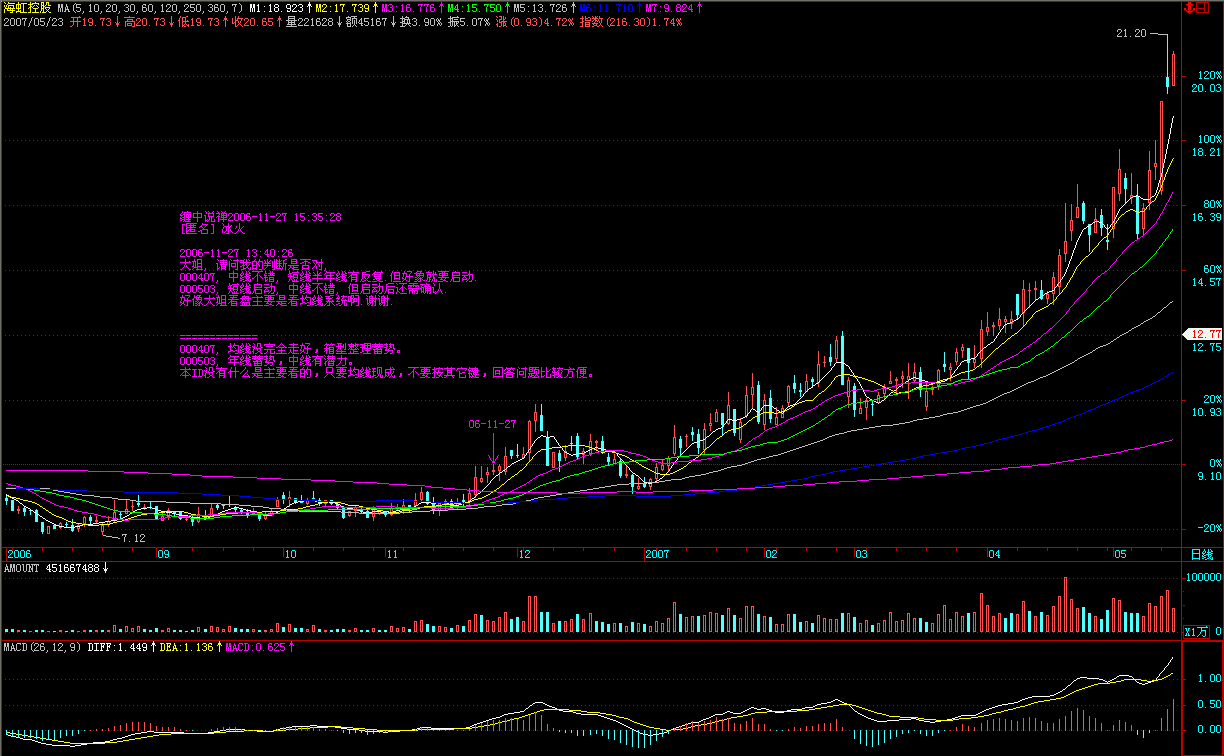Click the 12.77 current price marker
The height and width of the screenshot is (756, 1224).
(1204, 334)
